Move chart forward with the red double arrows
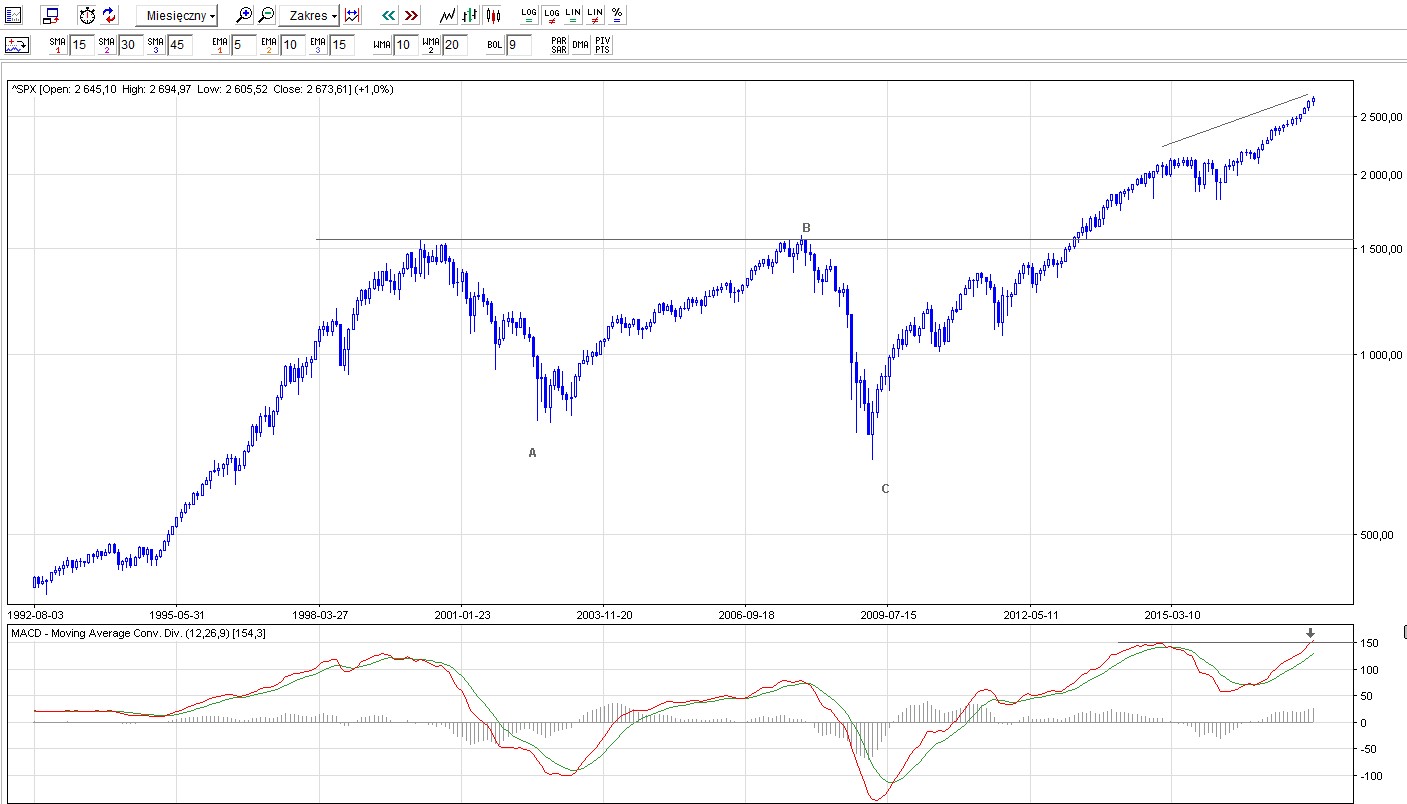The height and width of the screenshot is (804, 1407). pyautogui.click(x=411, y=15)
